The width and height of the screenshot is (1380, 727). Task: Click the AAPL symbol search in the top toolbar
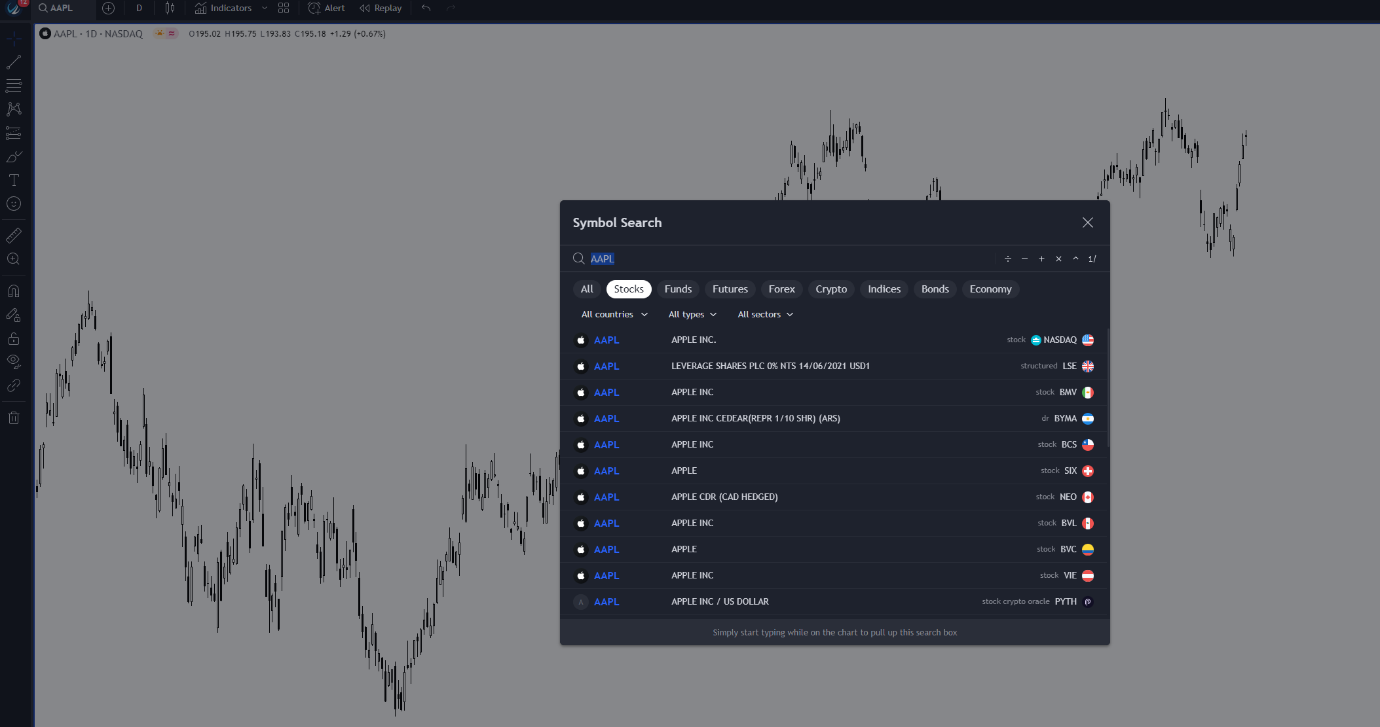click(64, 8)
